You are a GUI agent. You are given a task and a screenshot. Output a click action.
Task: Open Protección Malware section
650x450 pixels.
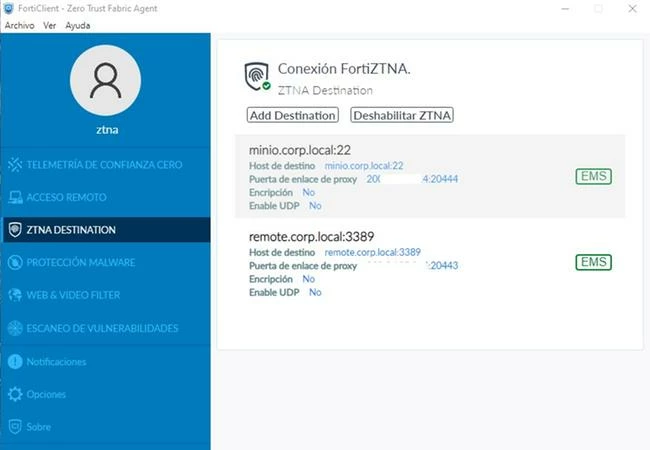(105, 262)
